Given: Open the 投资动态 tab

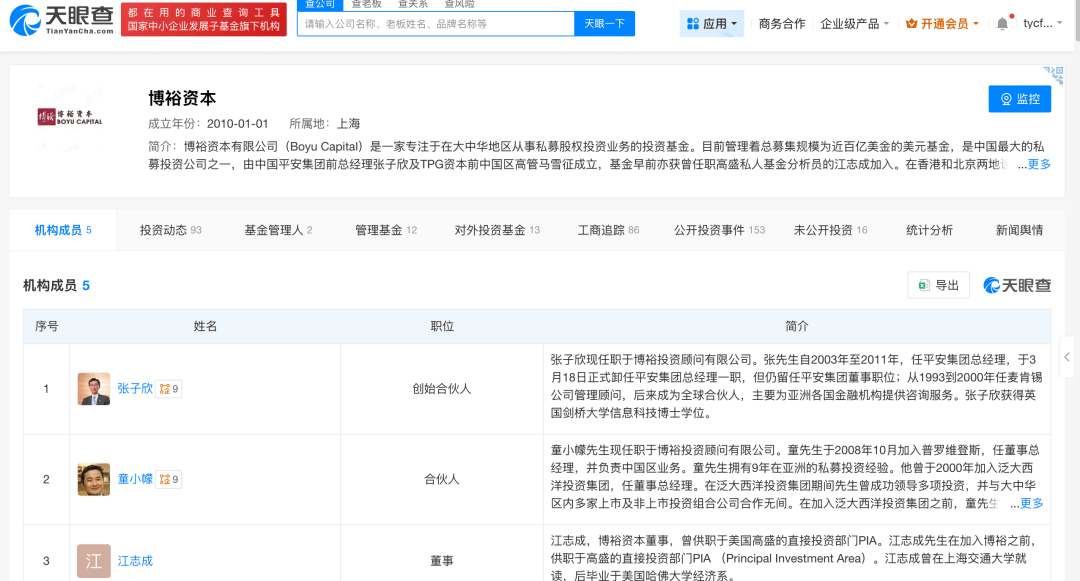Looking at the screenshot, I should (160, 229).
